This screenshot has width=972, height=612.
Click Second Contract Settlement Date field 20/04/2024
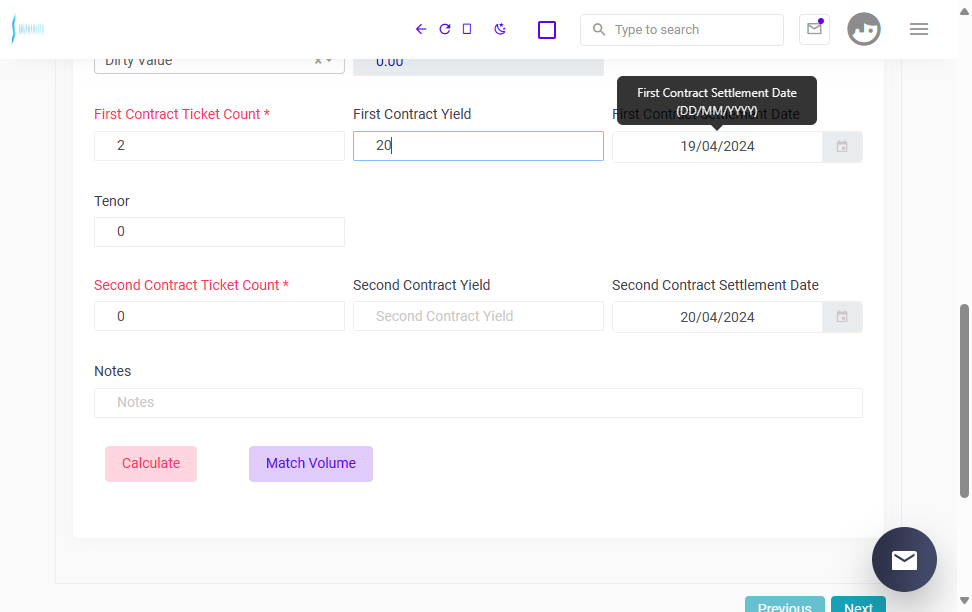coord(717,317)
